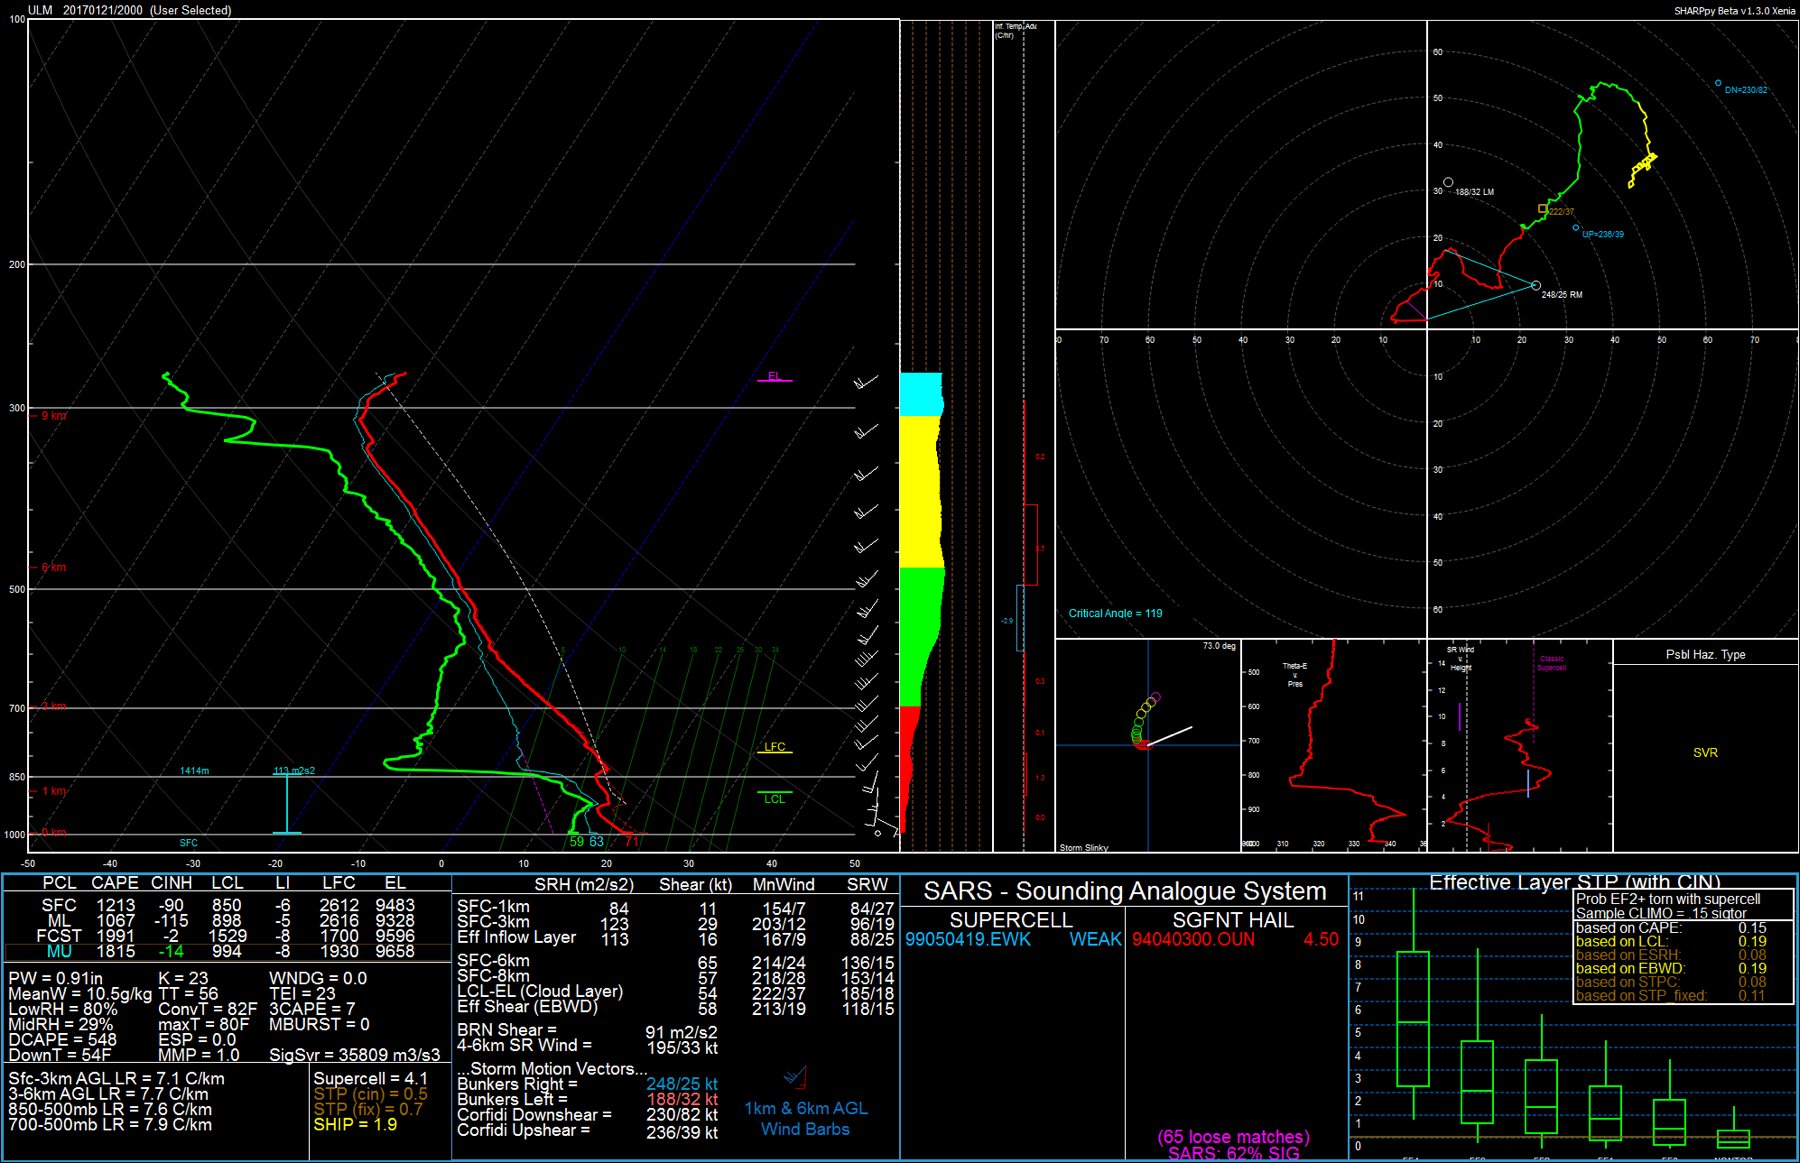Viewport: 1800px width, 1163px height.
Task: Click the Storm Slinky label
Action: [1084, 848]
